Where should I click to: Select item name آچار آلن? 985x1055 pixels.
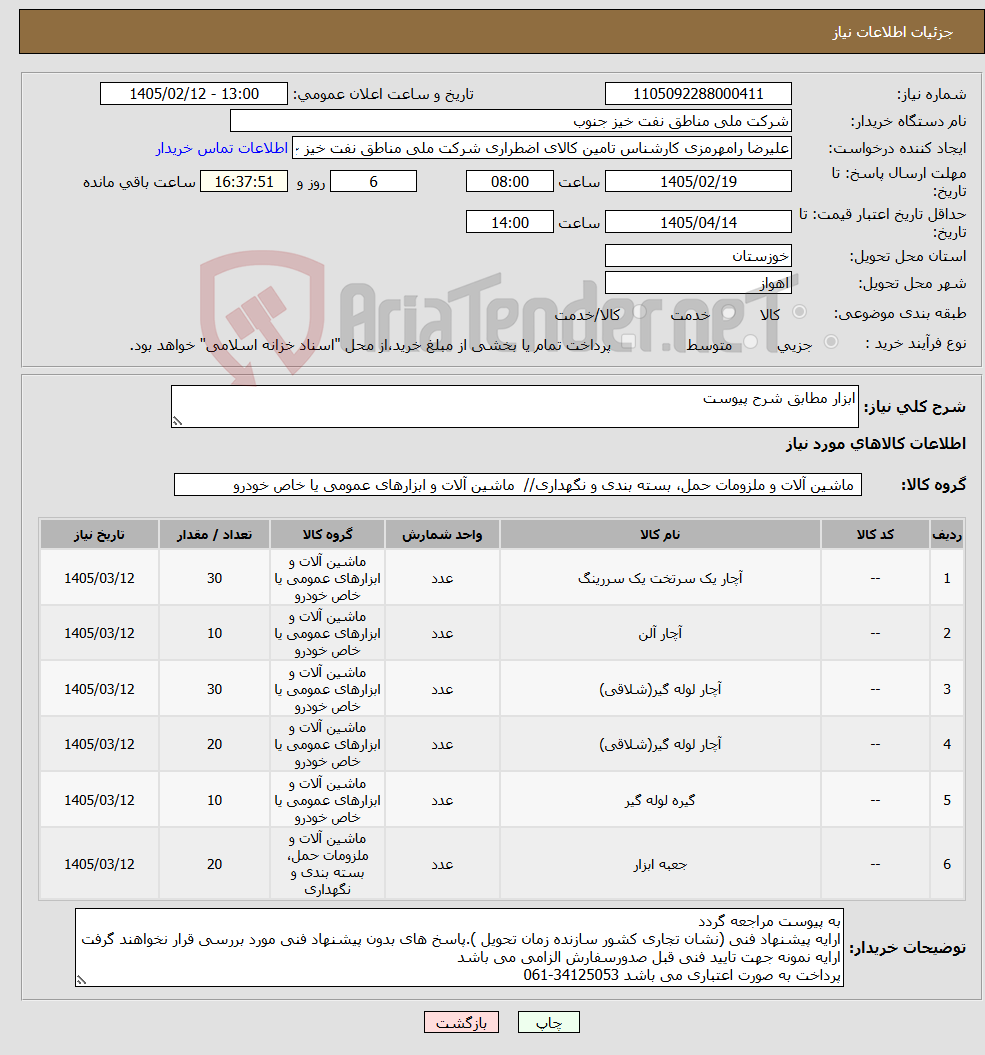click(660, 633)
